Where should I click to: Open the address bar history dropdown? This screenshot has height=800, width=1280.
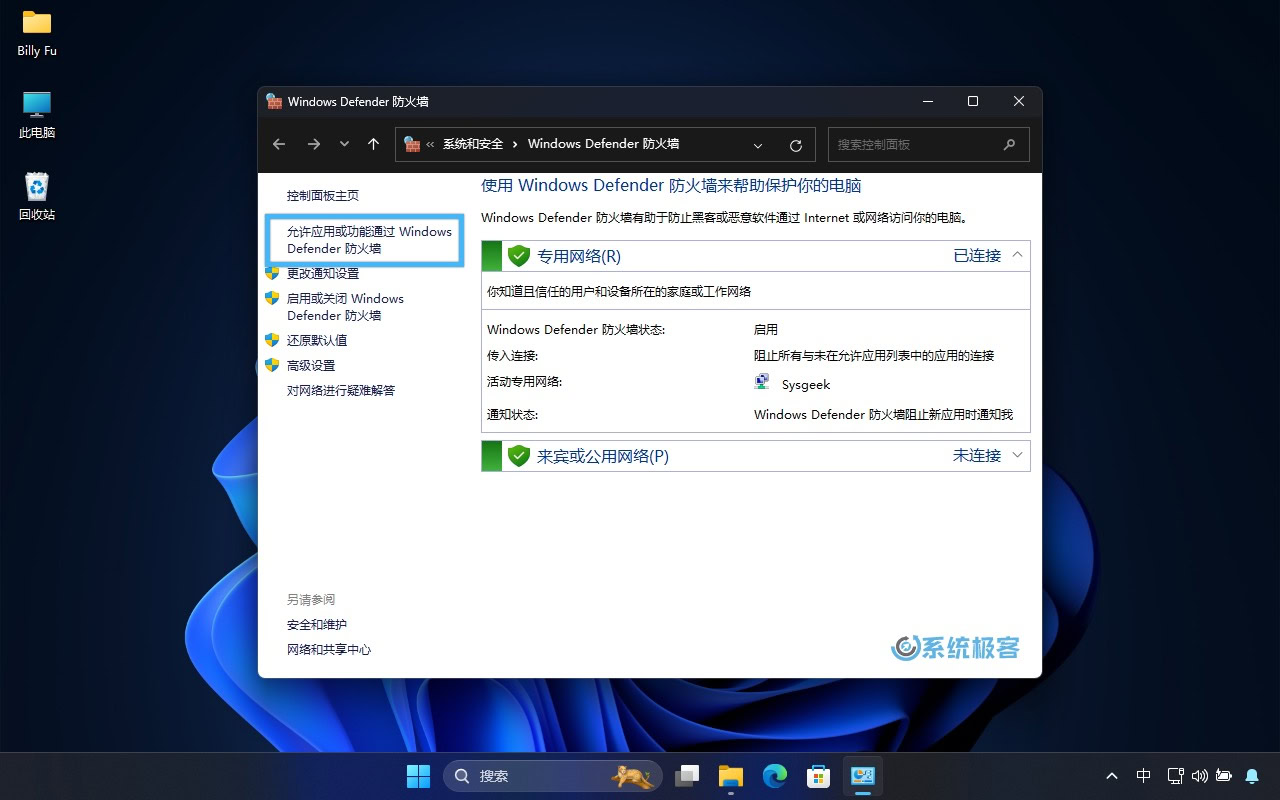758,145
